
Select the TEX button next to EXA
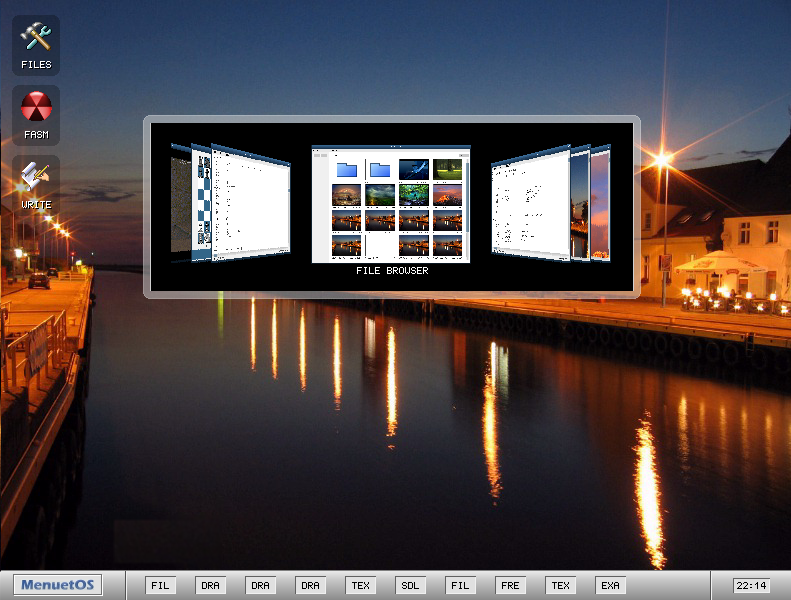pyautogui.click(x=561, y=586)
